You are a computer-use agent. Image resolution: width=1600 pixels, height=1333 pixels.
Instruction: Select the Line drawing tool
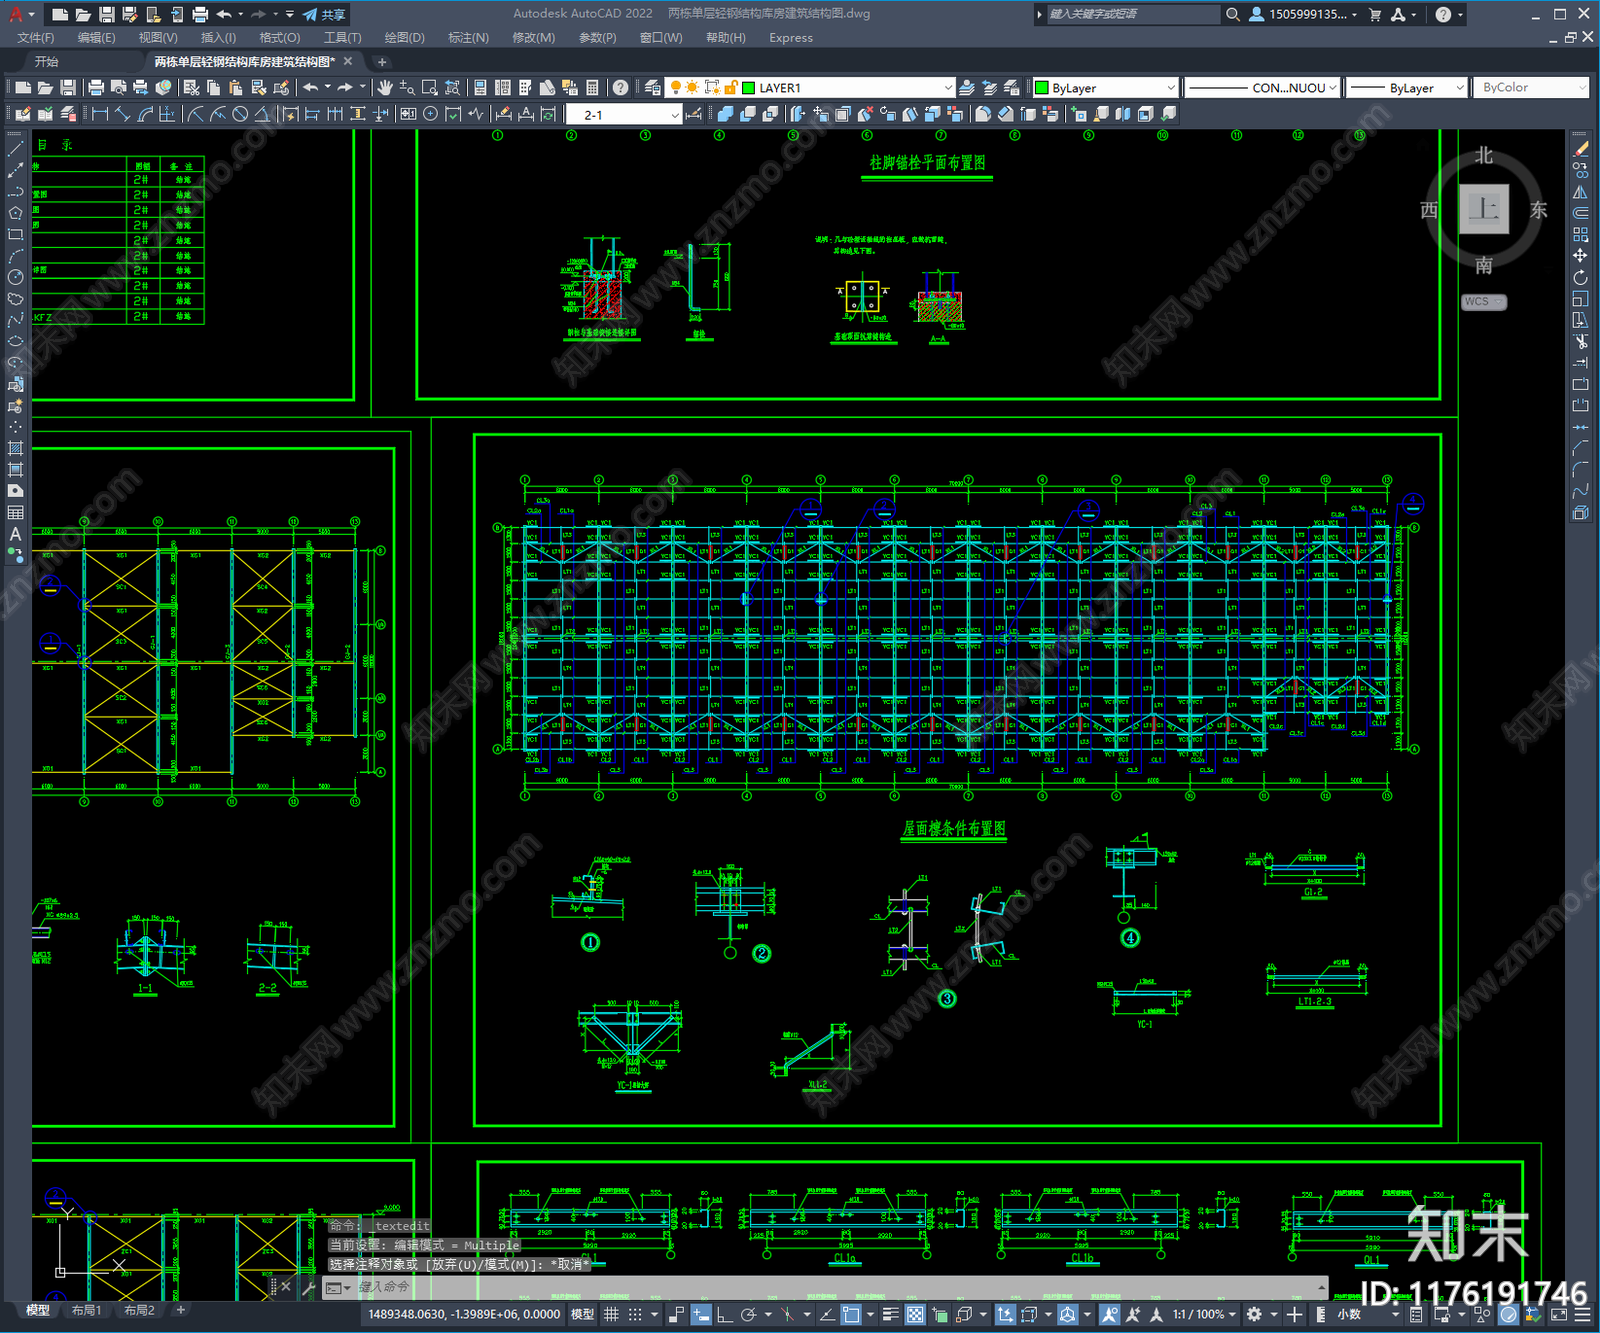pos(15,148)
